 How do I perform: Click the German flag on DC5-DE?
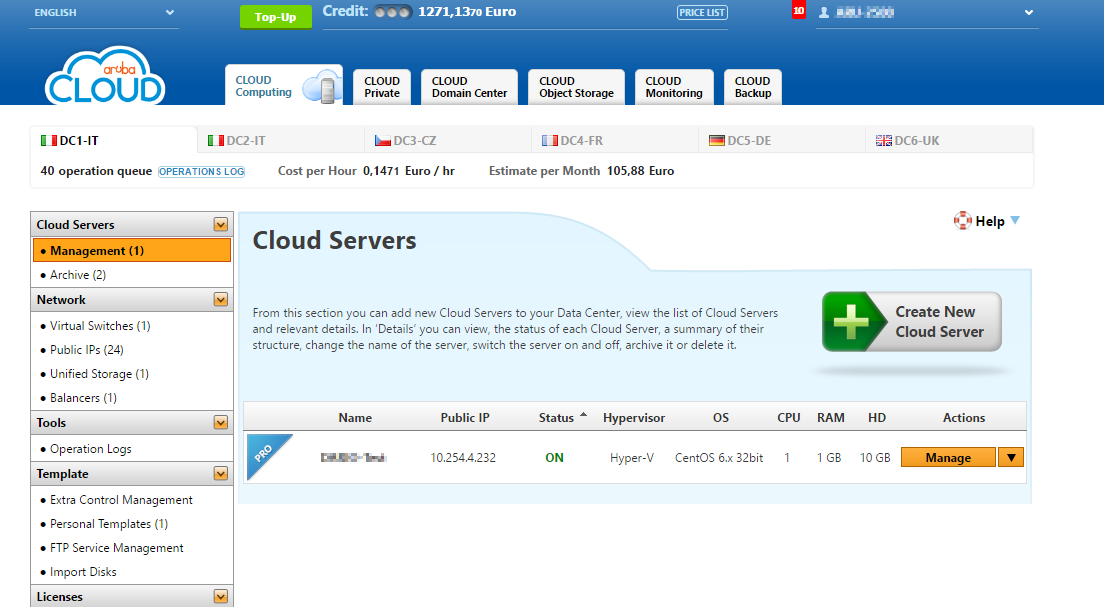tap(717, 141)
